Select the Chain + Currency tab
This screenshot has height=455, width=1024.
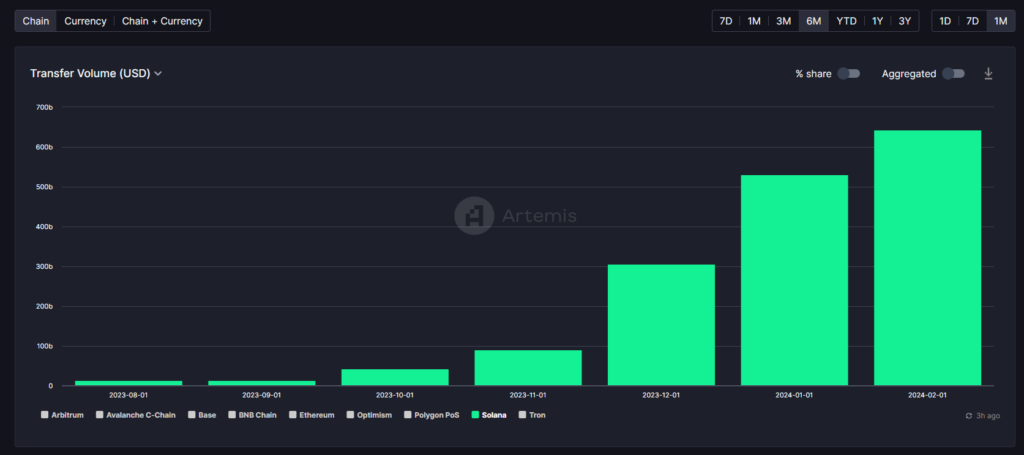[162, 21]
